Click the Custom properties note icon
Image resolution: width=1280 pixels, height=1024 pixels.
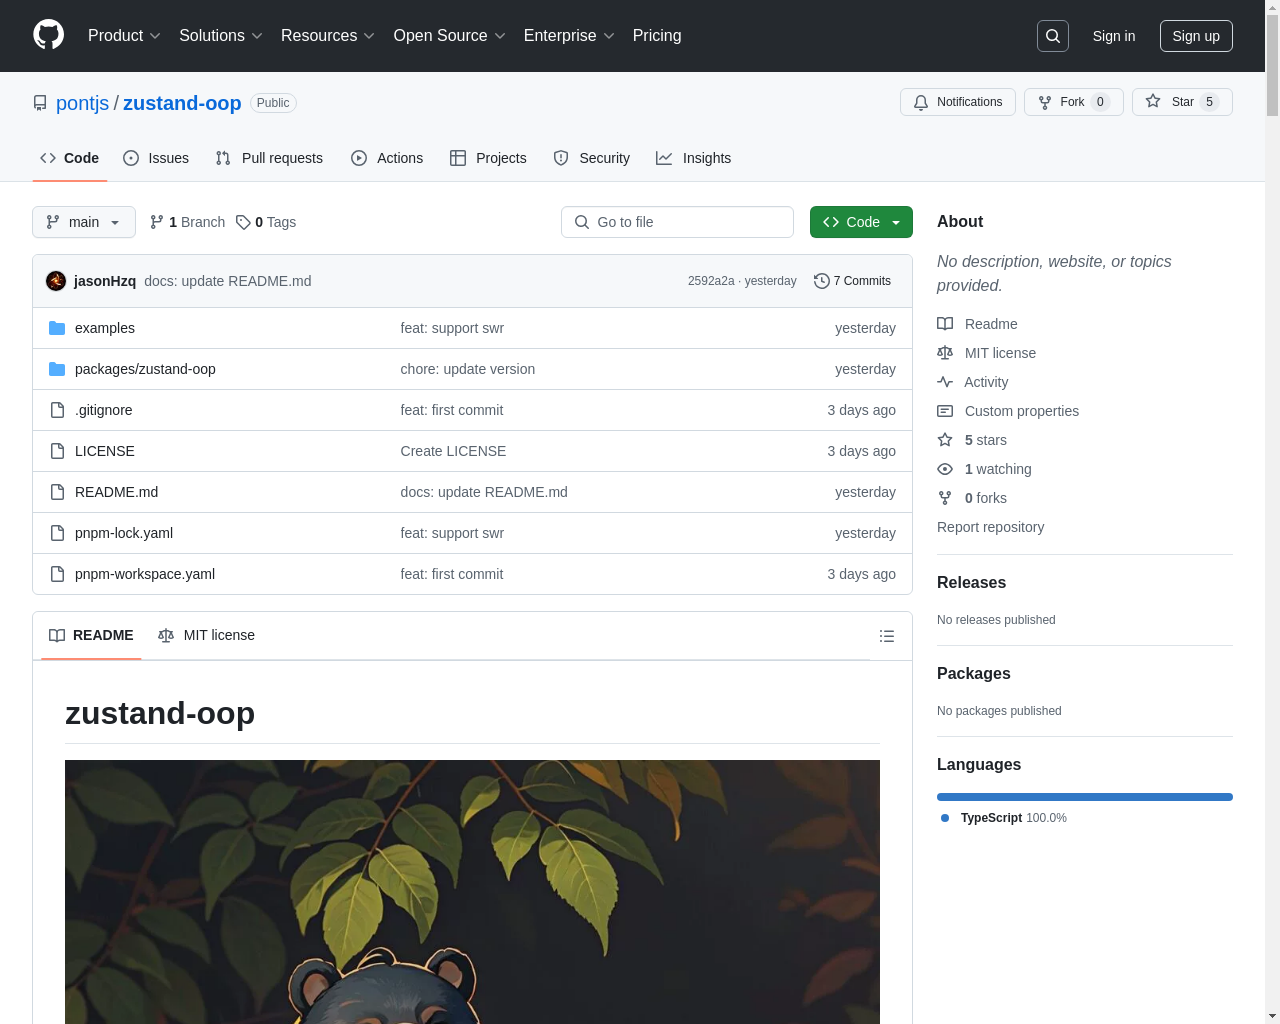[x=945, y=411]
